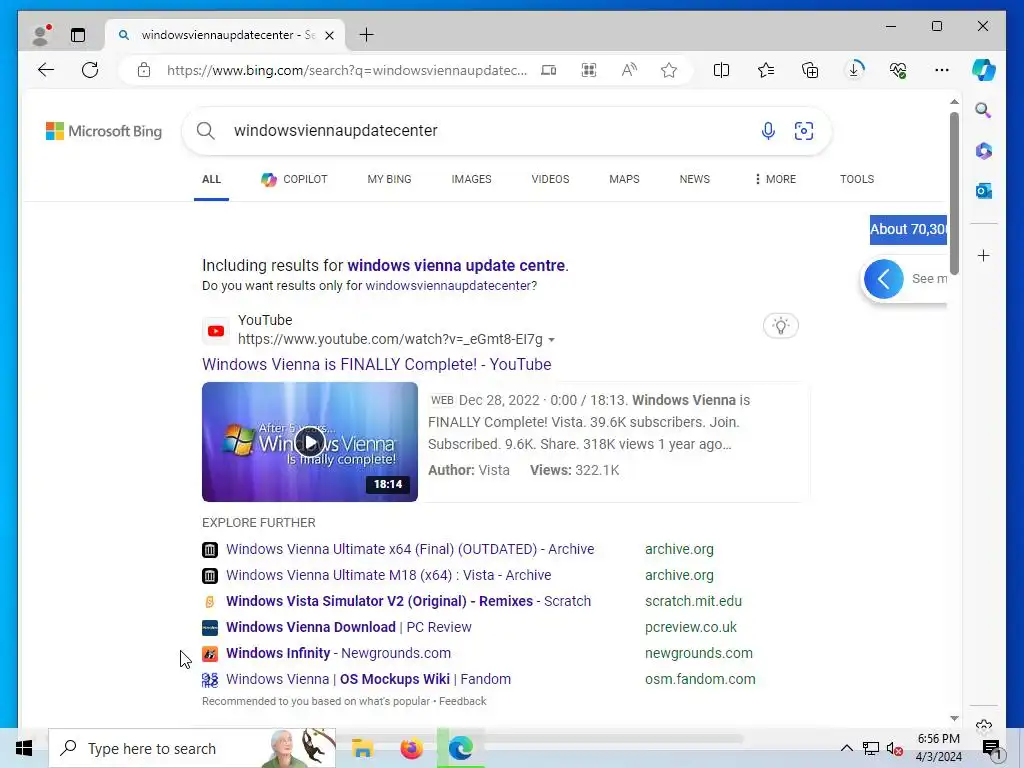Open Settings and more ellipsis menu
The width and height of the screenshot is (1024, 768).
[x=942, y=70]
